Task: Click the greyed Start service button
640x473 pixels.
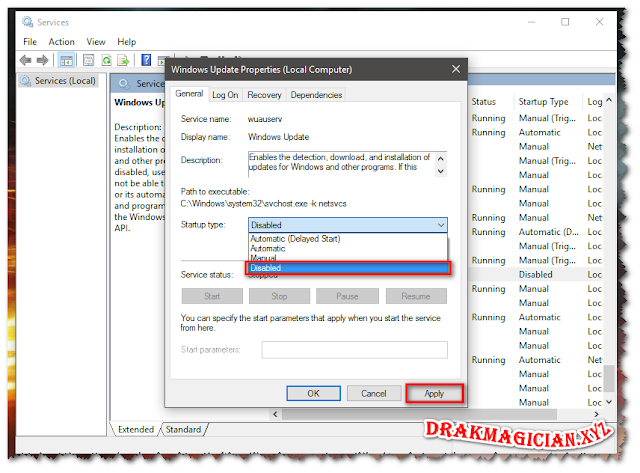Action: (x=212, y=296)
